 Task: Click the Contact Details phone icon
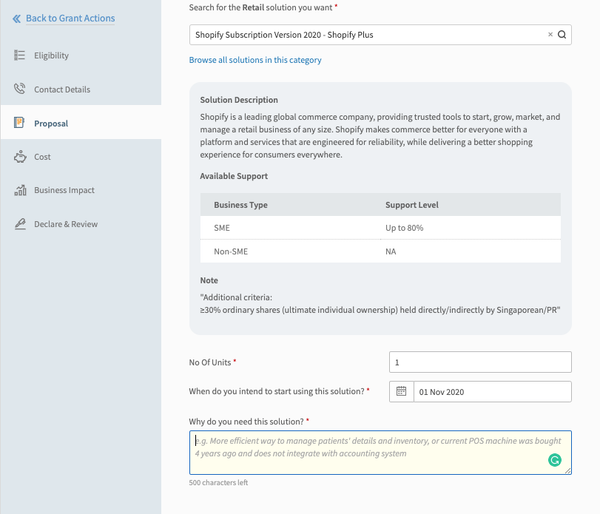pos(20,89)
